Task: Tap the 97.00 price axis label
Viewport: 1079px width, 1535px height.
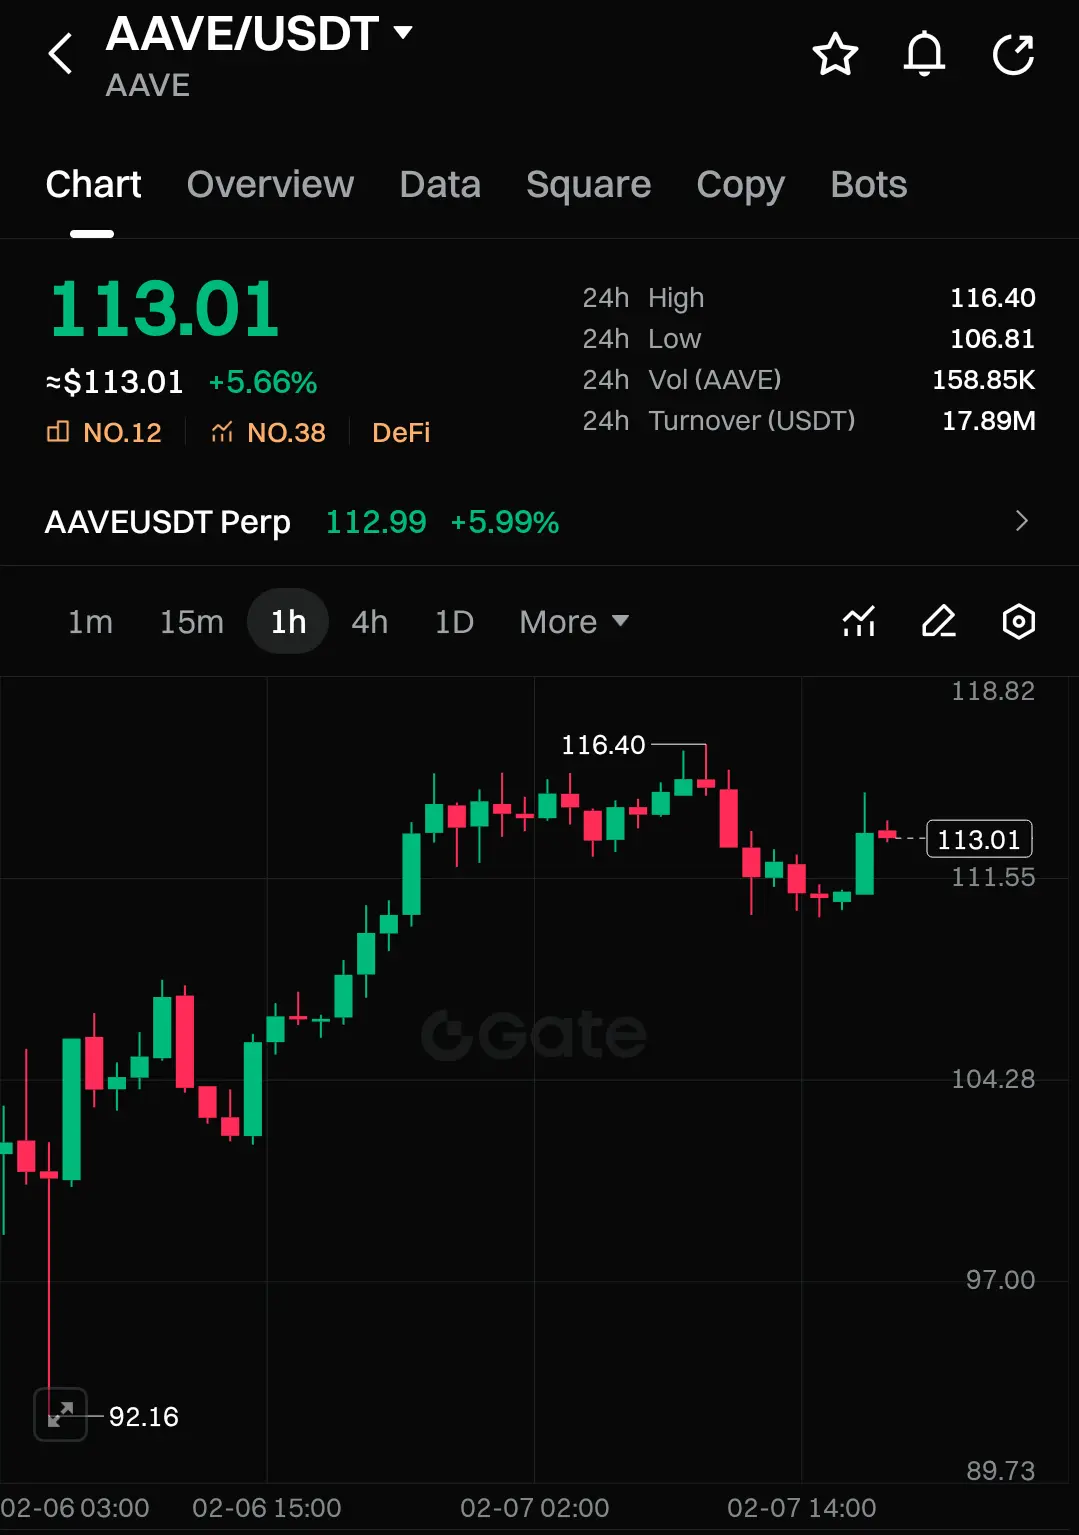Action: [1000, 1280]
